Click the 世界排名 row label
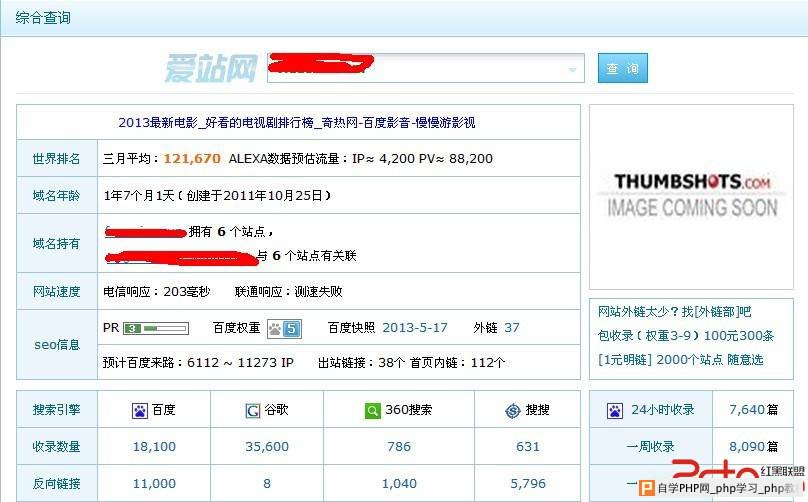 [x=57, y=158]
